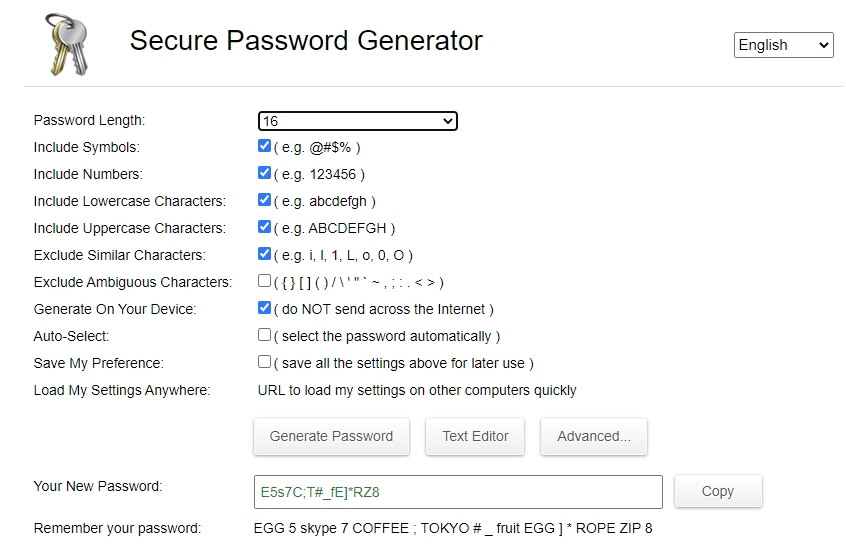
Task: Click URL to load my settings text
Action: pyautogui.click(x=417, y=390)
